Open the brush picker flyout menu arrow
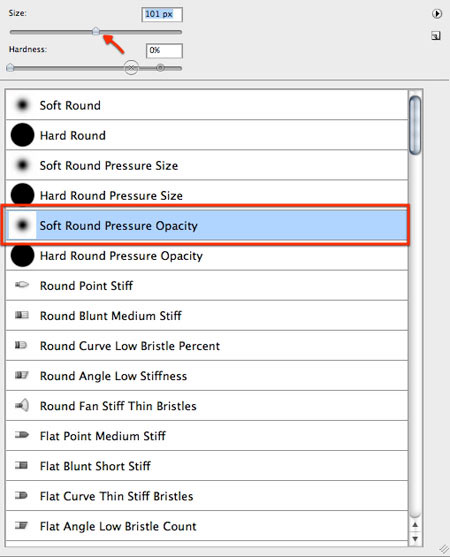The height and width of the screenshot is (557, 450). 437,14
